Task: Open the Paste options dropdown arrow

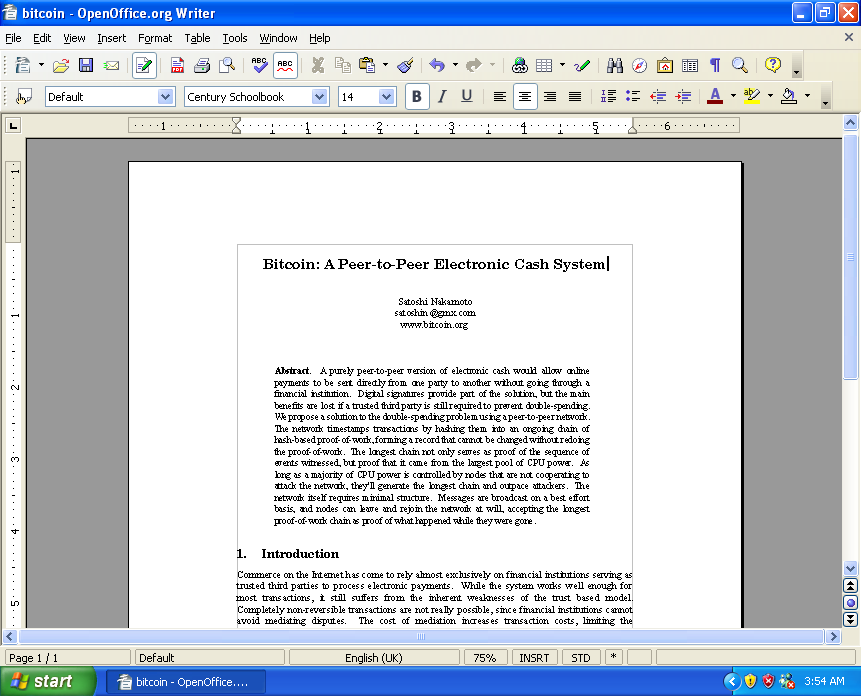Action: [x=385, y=65]
